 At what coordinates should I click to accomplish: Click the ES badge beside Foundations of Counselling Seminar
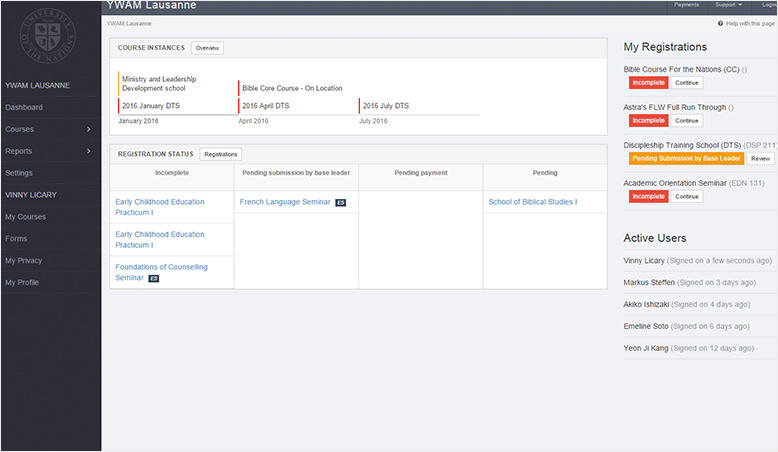tap(153, 278)
